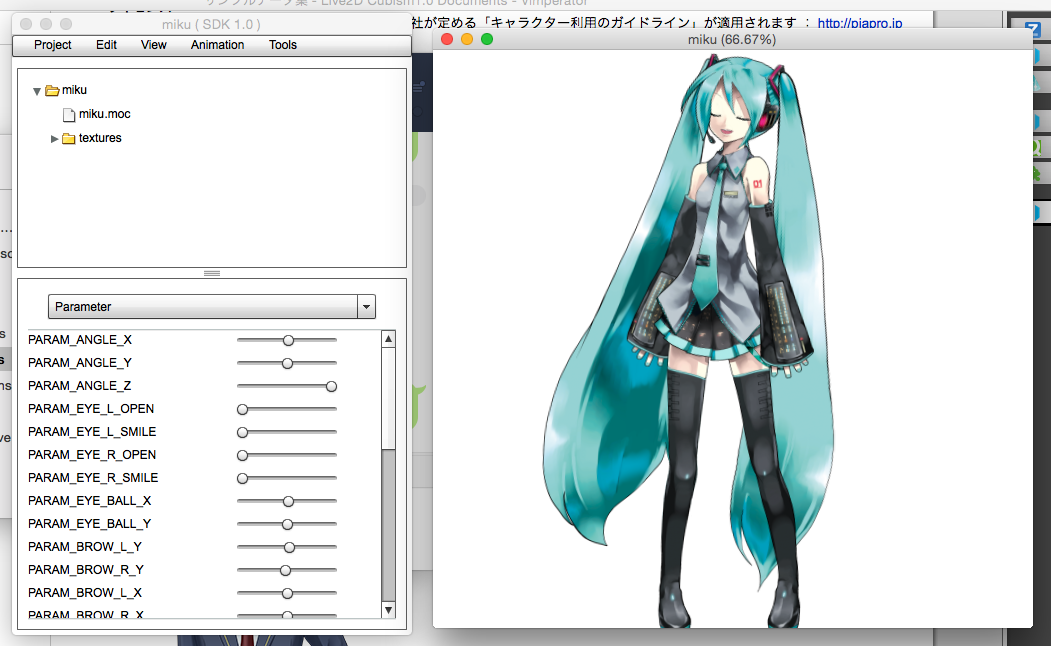Click the PARAM_EYE_R_SMILE label
Viewport: 1051px width, 646px height.
tap(93, 478)
